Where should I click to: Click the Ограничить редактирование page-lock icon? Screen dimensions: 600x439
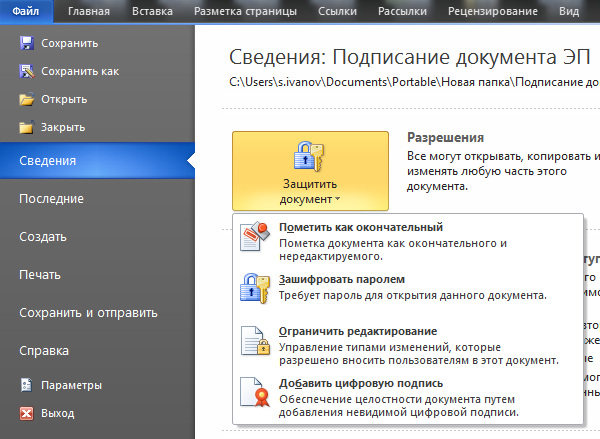coord(255,340)
